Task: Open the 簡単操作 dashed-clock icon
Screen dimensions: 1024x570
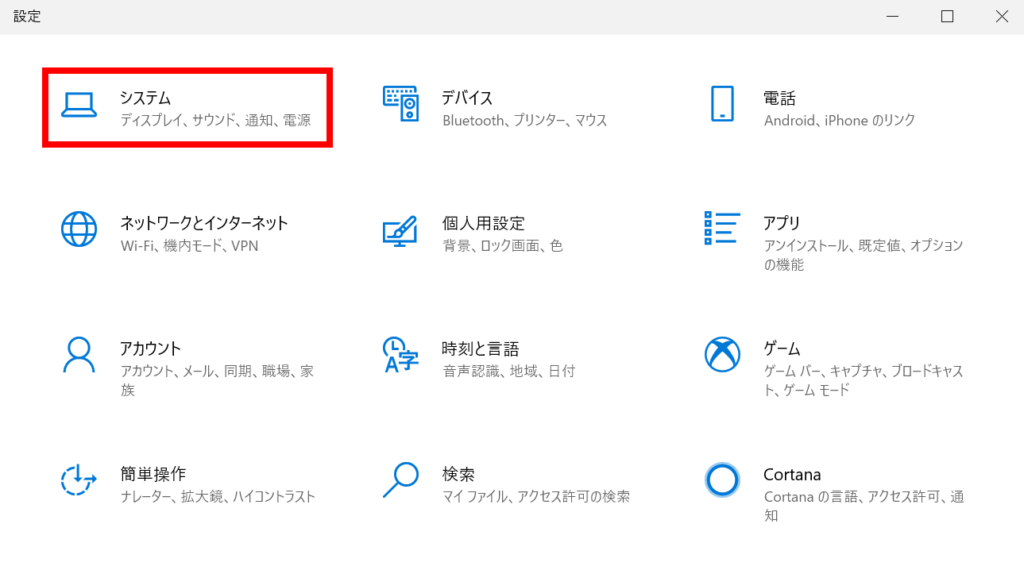Action: pos(79,480)
